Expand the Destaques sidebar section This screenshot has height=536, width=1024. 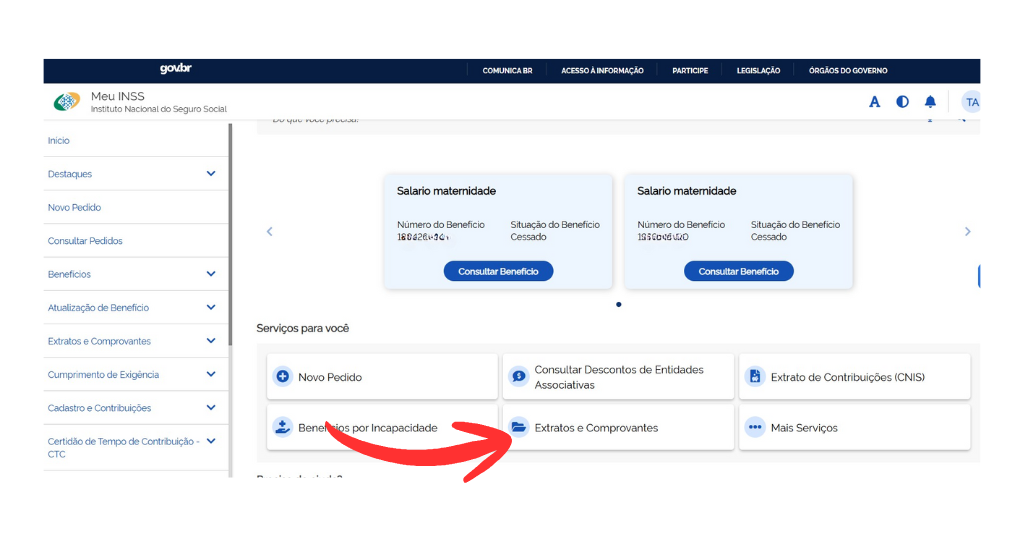tap(210, 174)
